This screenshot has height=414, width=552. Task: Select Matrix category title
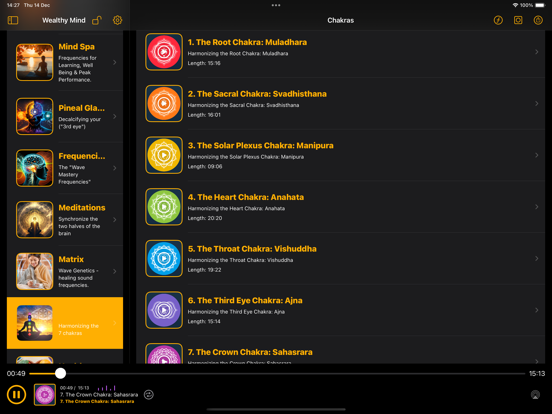pyautogui.click(x=71, y=259)
